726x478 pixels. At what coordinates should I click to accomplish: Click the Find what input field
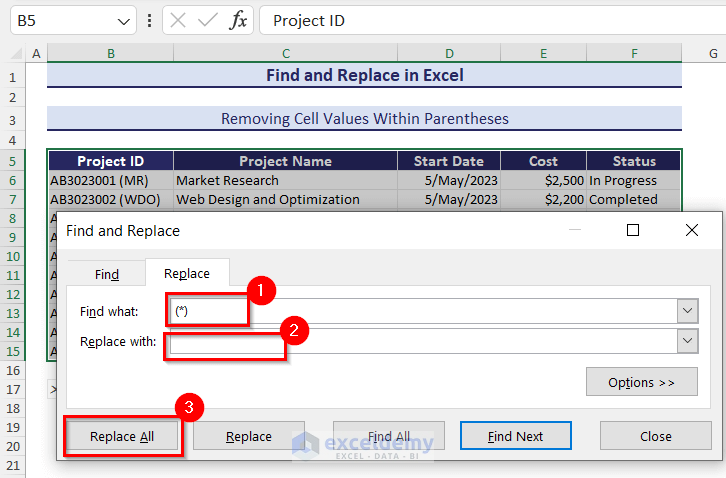pos(423,311)
